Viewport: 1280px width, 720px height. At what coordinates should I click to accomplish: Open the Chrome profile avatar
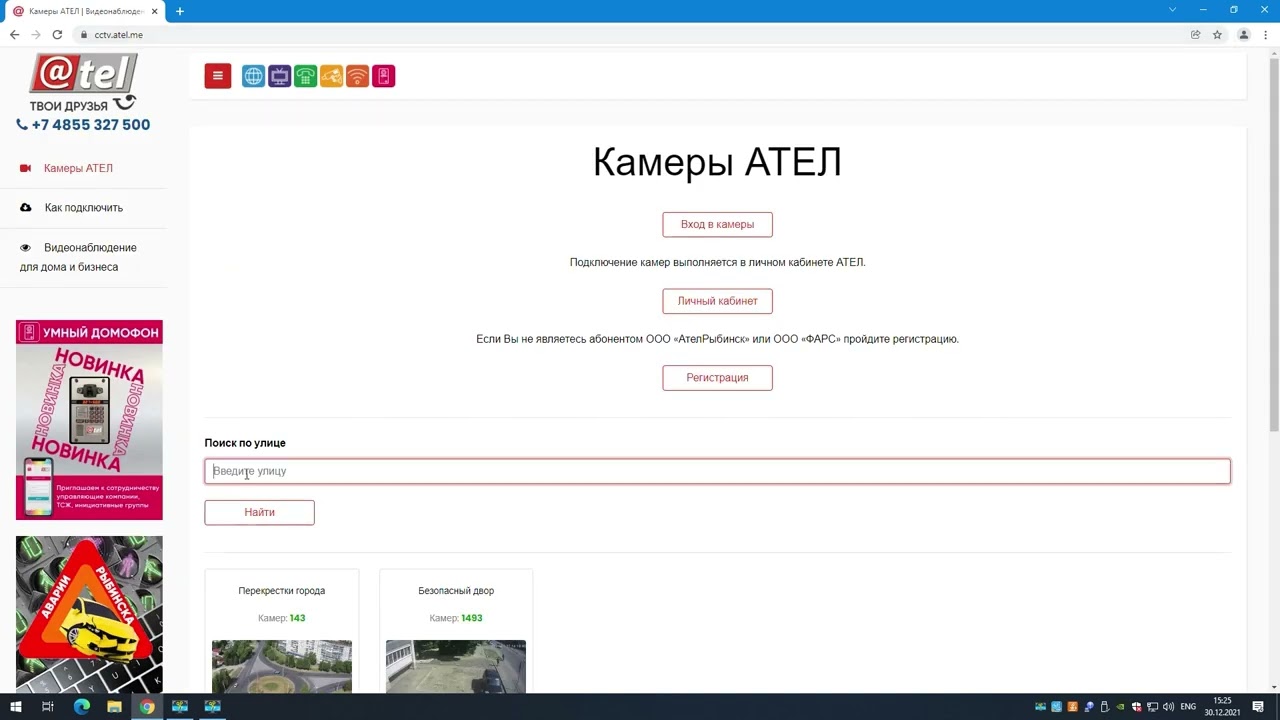tap(1244, 34)
